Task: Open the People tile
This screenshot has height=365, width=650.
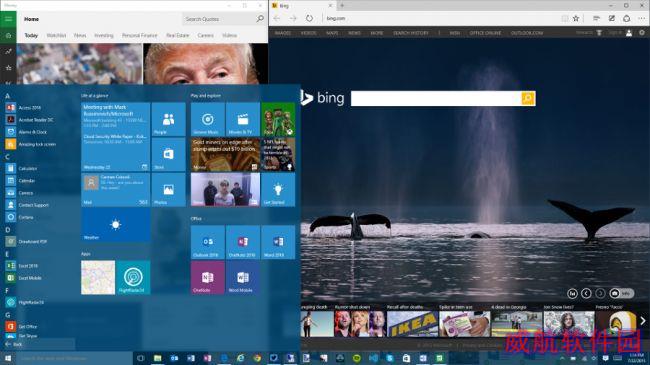Action: (x=168, y=119)
